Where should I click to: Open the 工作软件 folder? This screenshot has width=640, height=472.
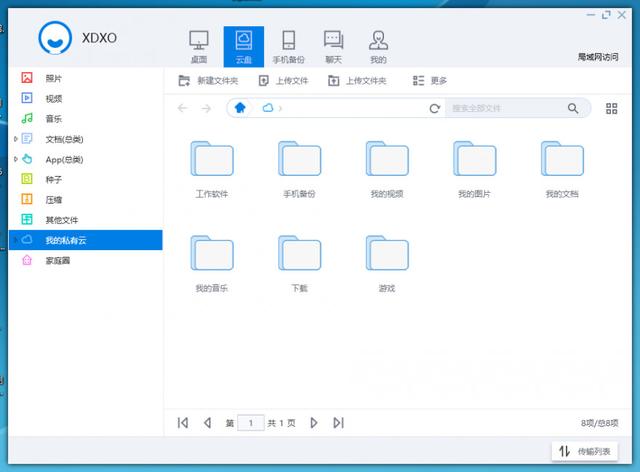click(212, 169)
